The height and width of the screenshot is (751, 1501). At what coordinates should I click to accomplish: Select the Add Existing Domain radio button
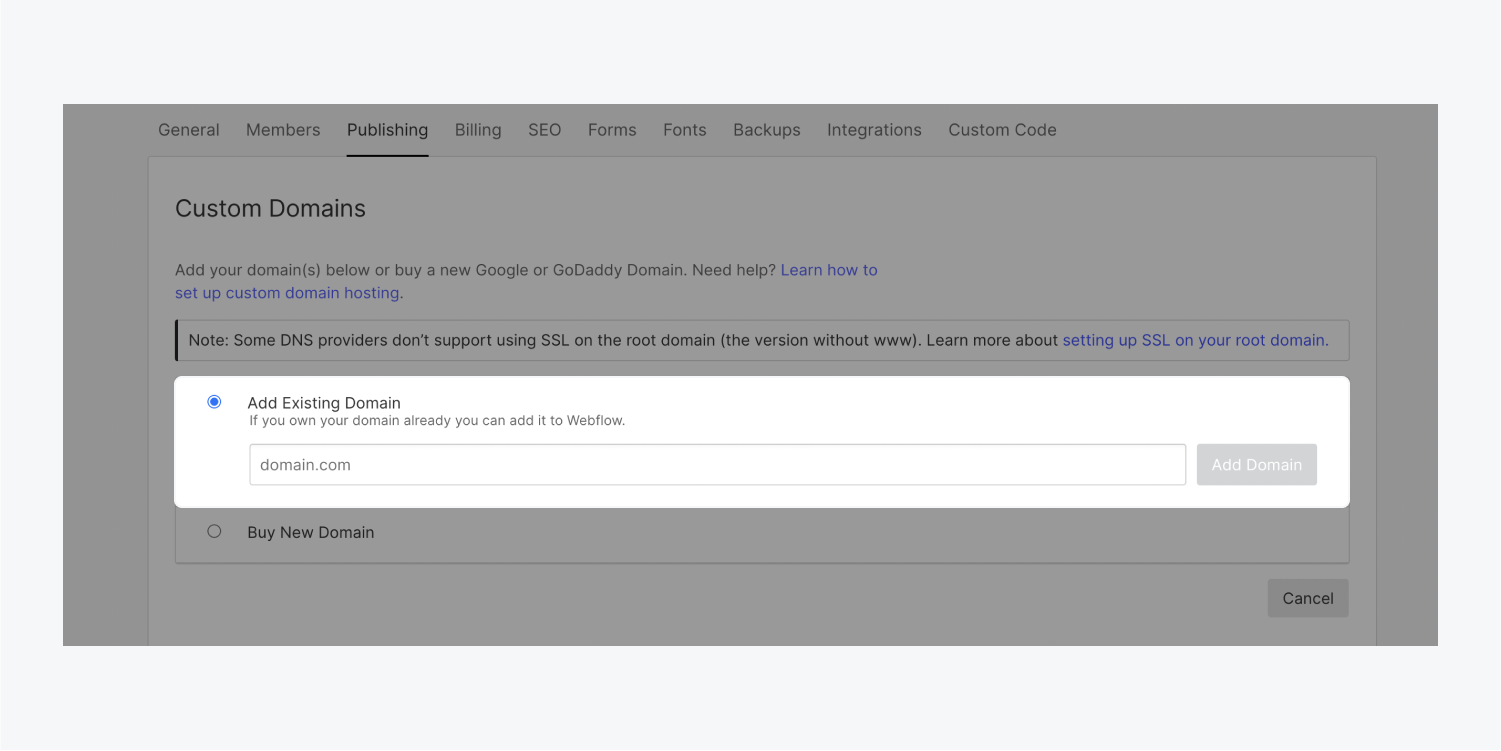(214, 402)
